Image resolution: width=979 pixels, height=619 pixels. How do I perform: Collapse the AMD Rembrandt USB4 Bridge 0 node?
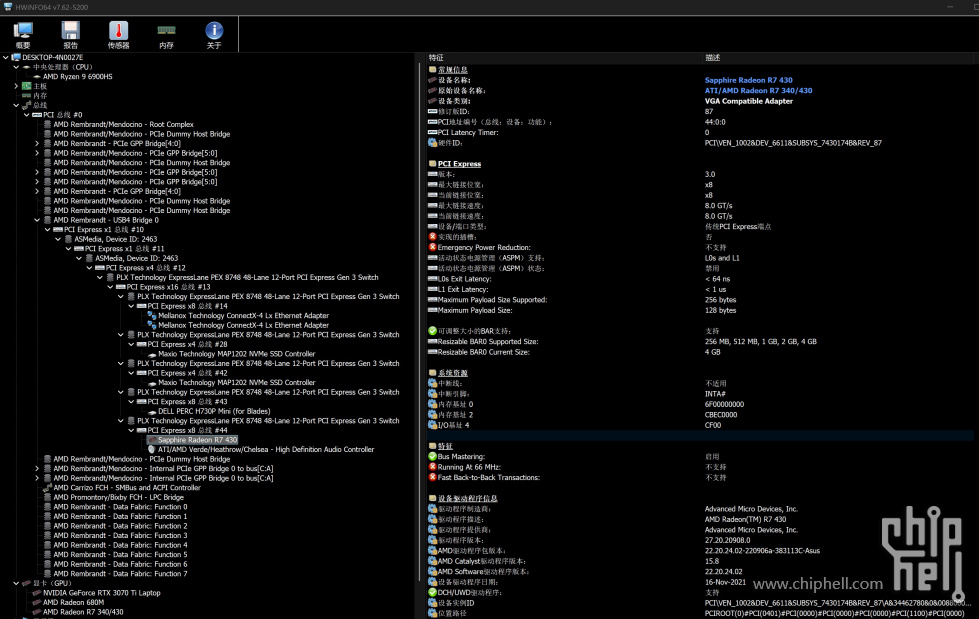37,220
